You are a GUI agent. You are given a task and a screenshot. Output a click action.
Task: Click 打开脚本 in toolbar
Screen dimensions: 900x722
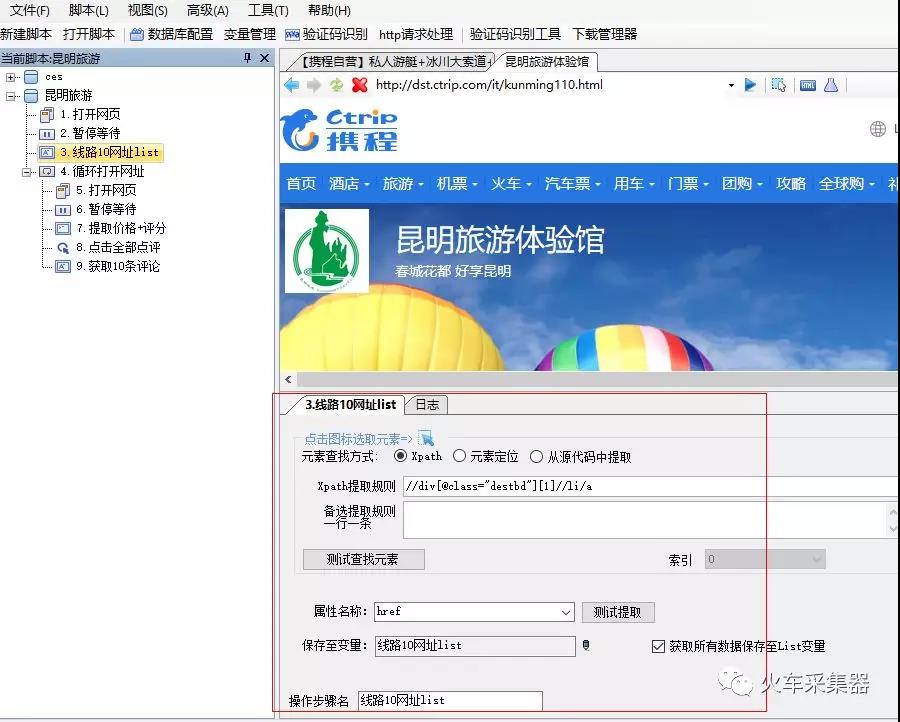89,34
